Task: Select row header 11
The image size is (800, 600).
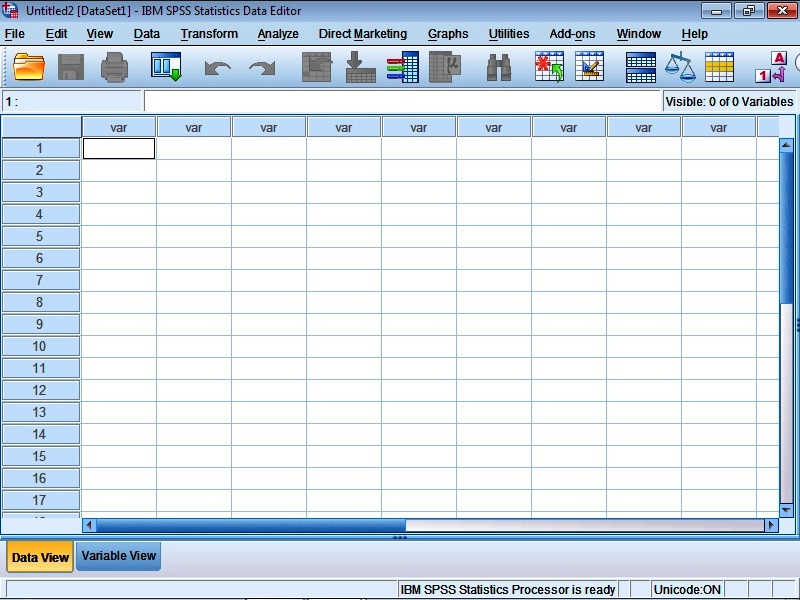Action: tap(41, 368)
